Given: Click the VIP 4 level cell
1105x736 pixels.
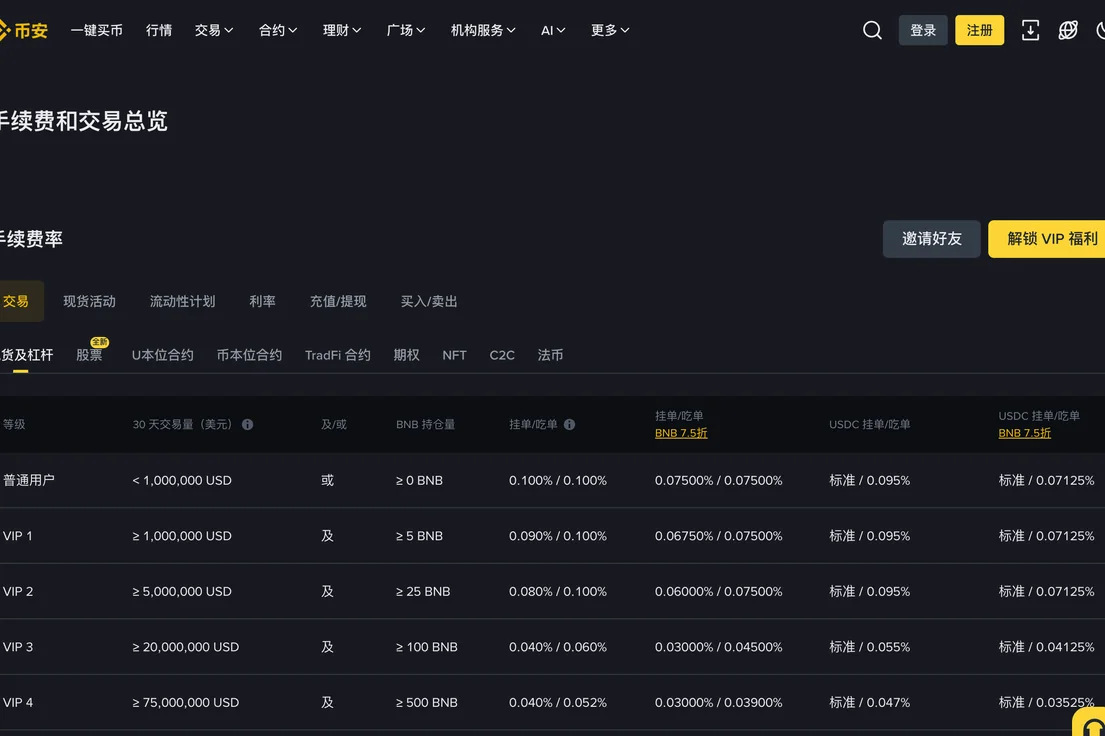Looking at the screenshot, I should (x=18, y=703).
